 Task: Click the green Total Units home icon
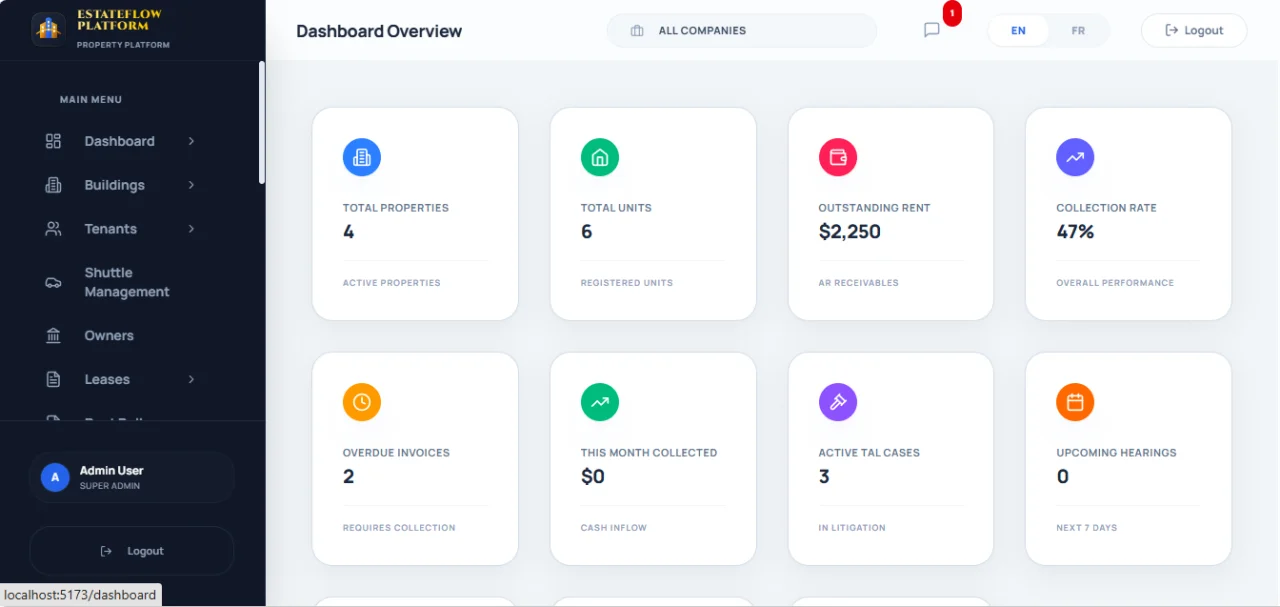(600, 157)
